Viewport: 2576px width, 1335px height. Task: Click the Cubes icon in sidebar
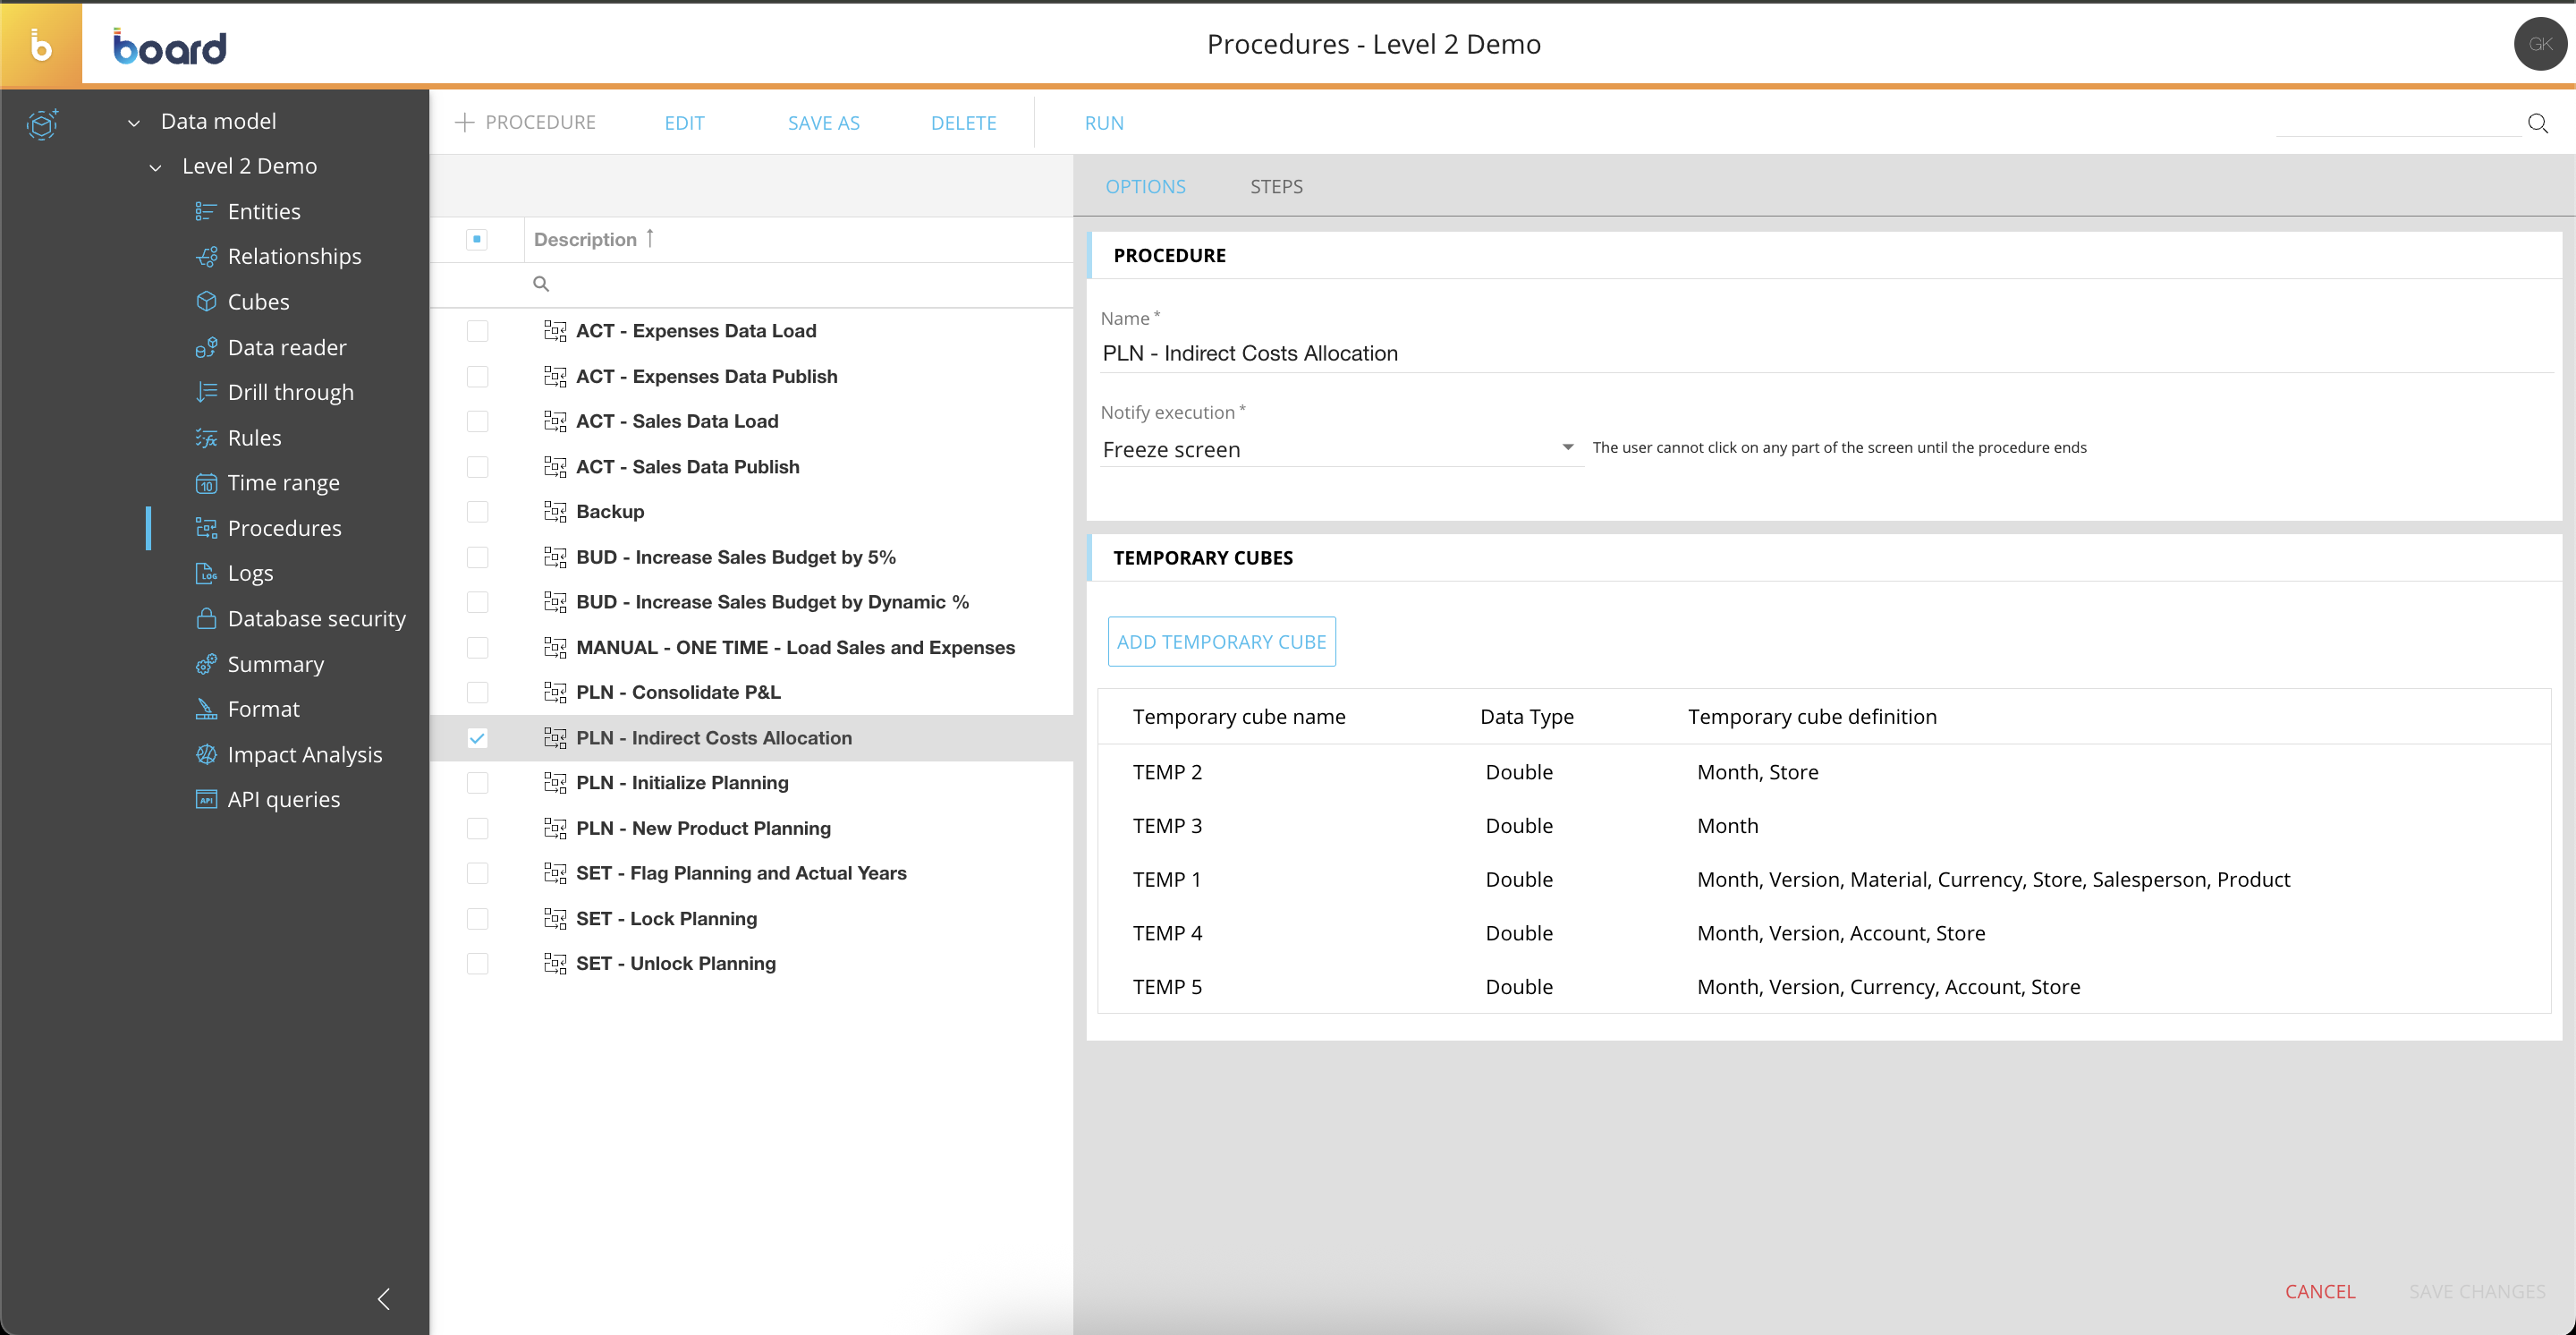[x=206, y=301]
